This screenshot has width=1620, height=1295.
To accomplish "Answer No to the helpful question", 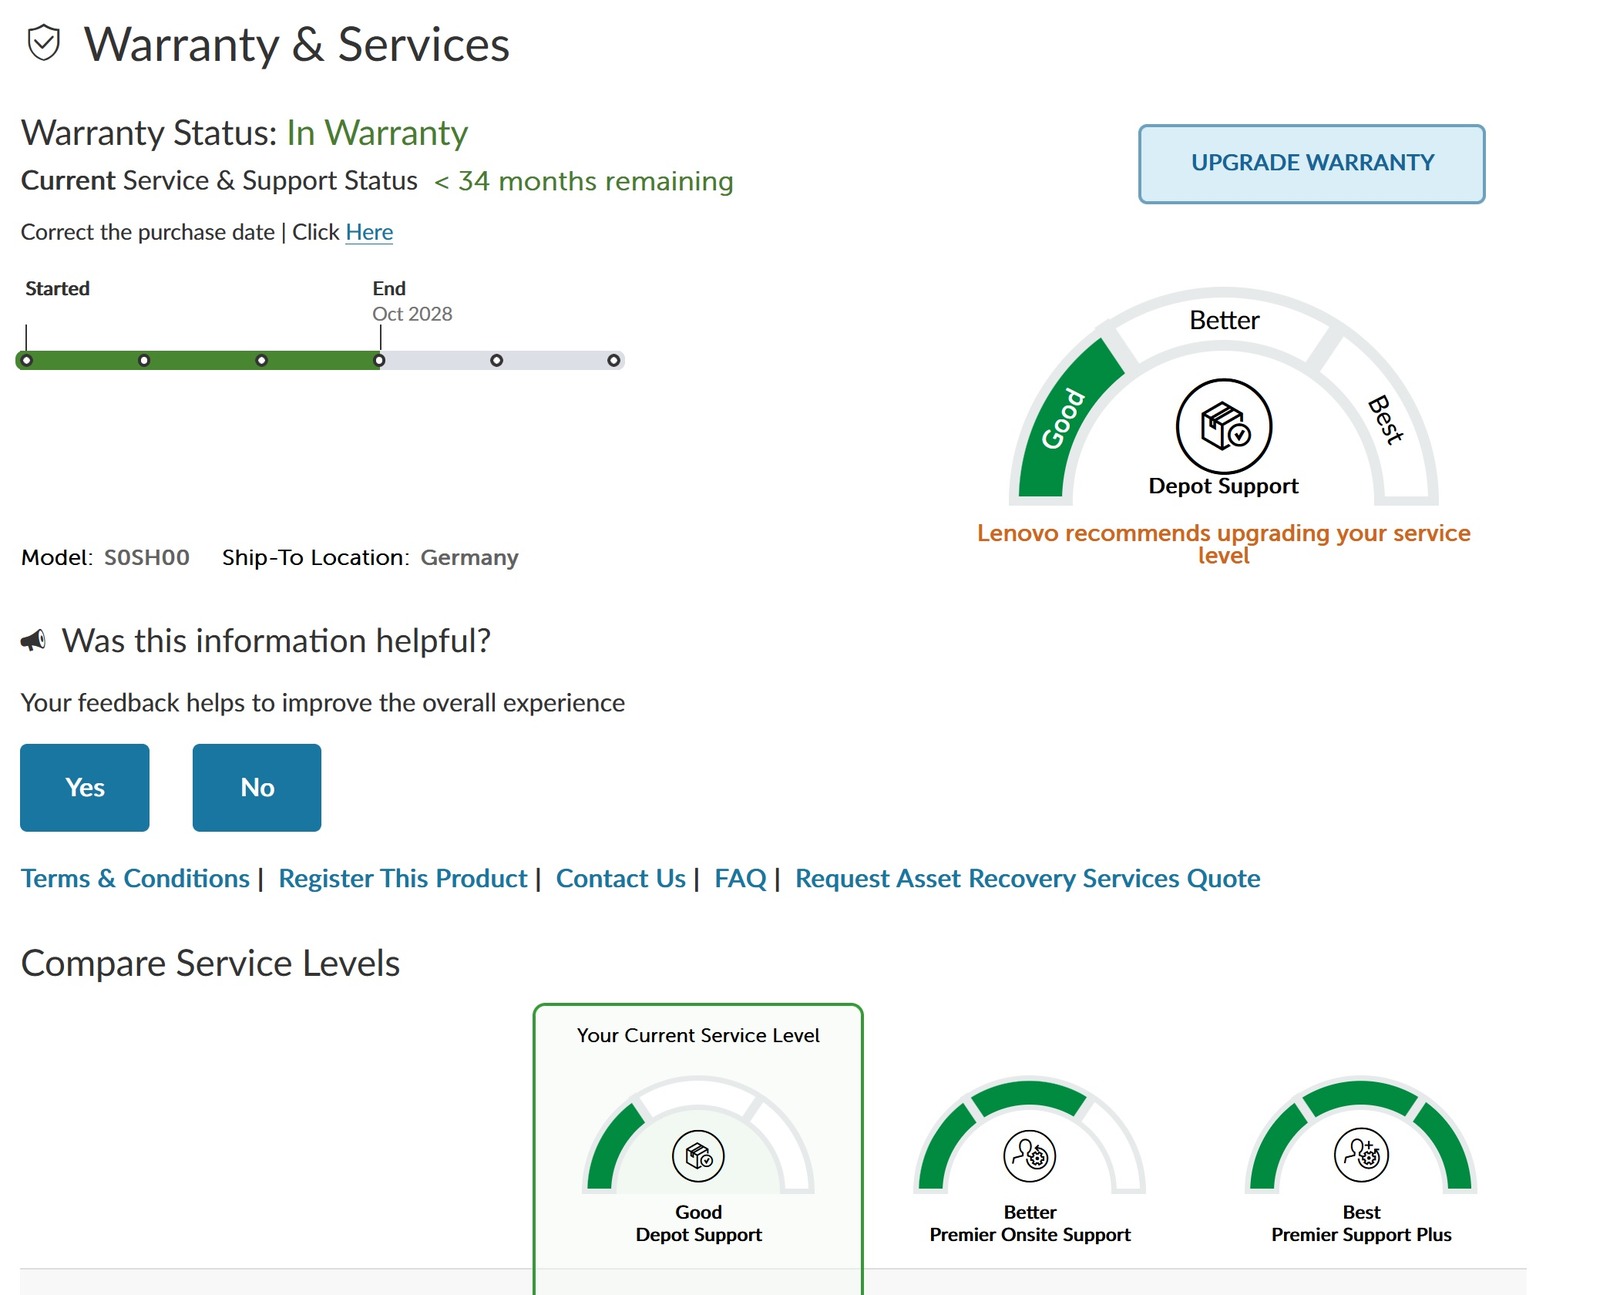I will pos(257,787).
